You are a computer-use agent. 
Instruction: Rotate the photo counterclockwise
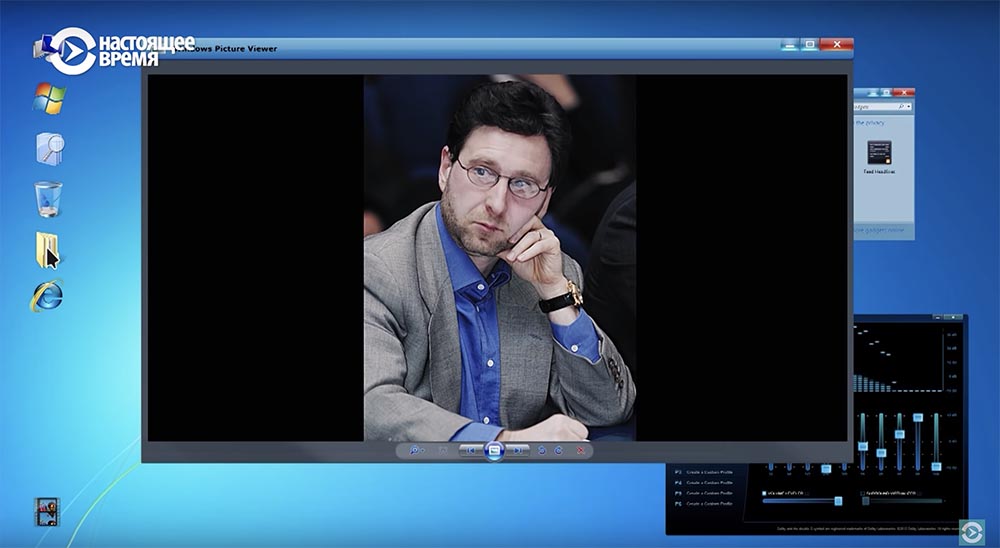tap(541, 450)
